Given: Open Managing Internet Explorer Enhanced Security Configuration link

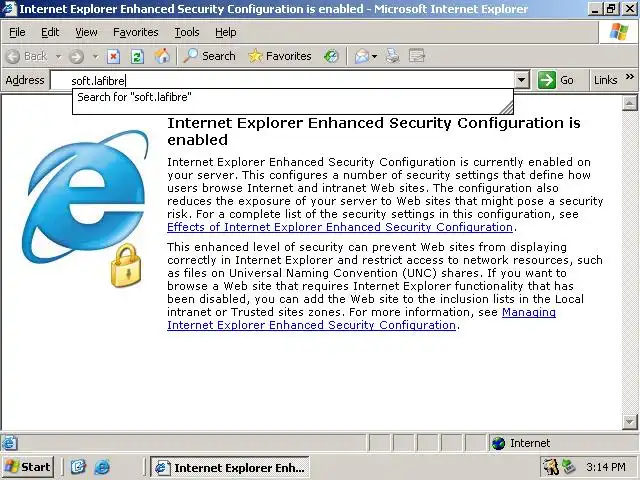Looking at the screenshot, I should point(361,318).
